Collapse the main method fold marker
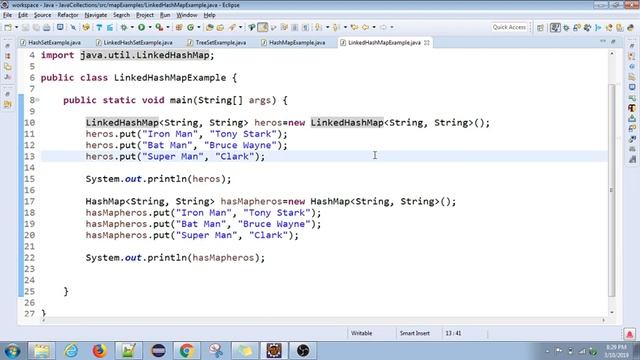The height and width of the screenshot is (360, 640). (x=37, y=100)
